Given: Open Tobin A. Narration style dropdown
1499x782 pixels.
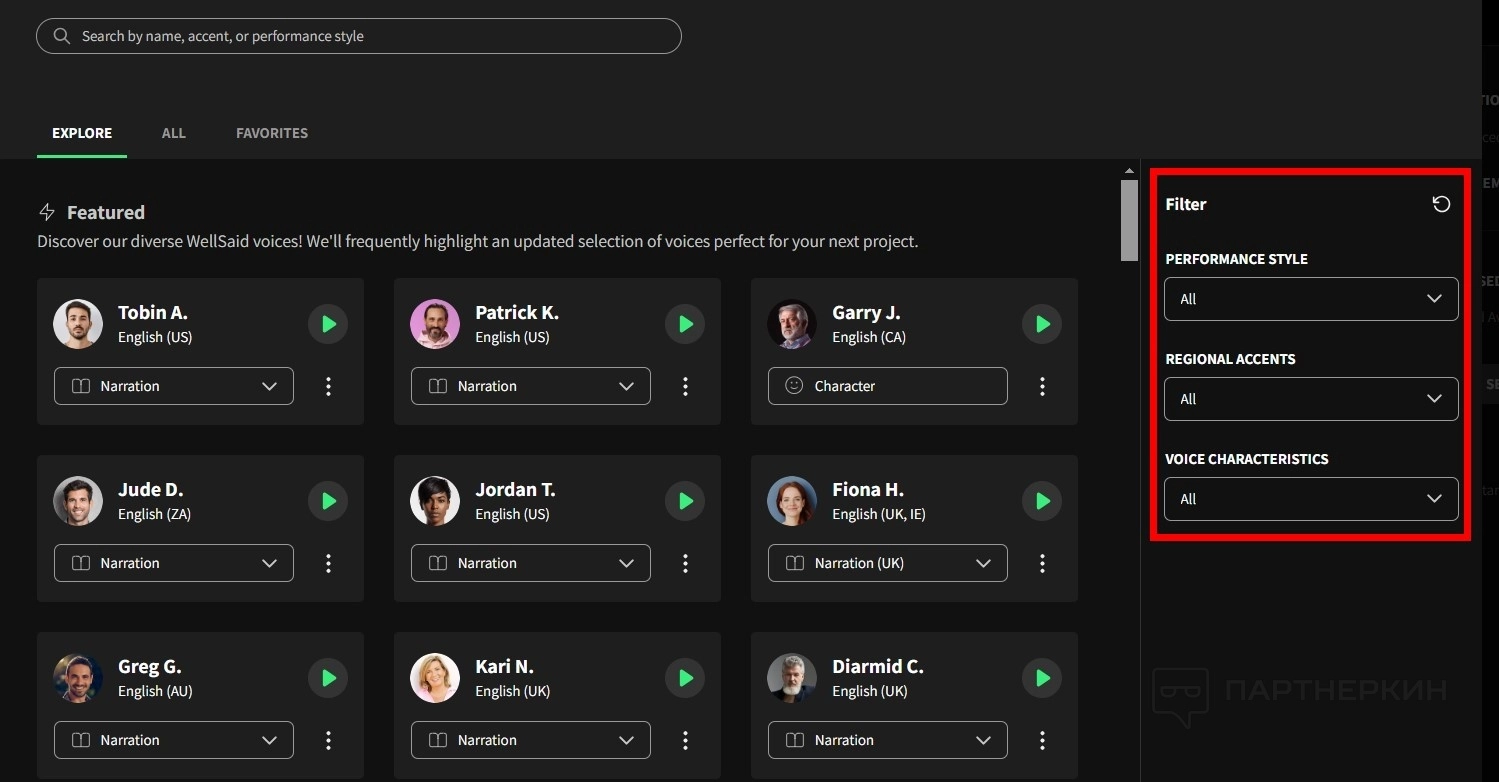Looking at the screenshot, I should point(174,386).
